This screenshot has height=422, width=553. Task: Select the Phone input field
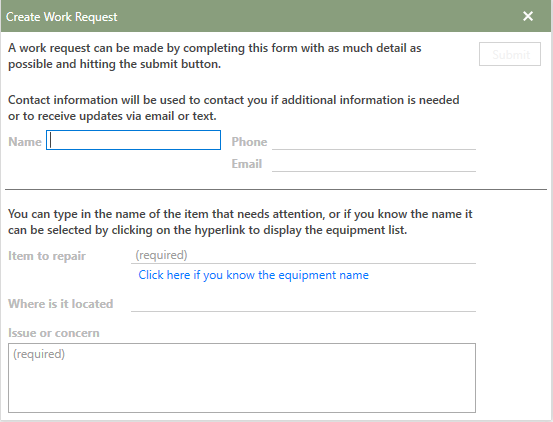click(374, 141)
